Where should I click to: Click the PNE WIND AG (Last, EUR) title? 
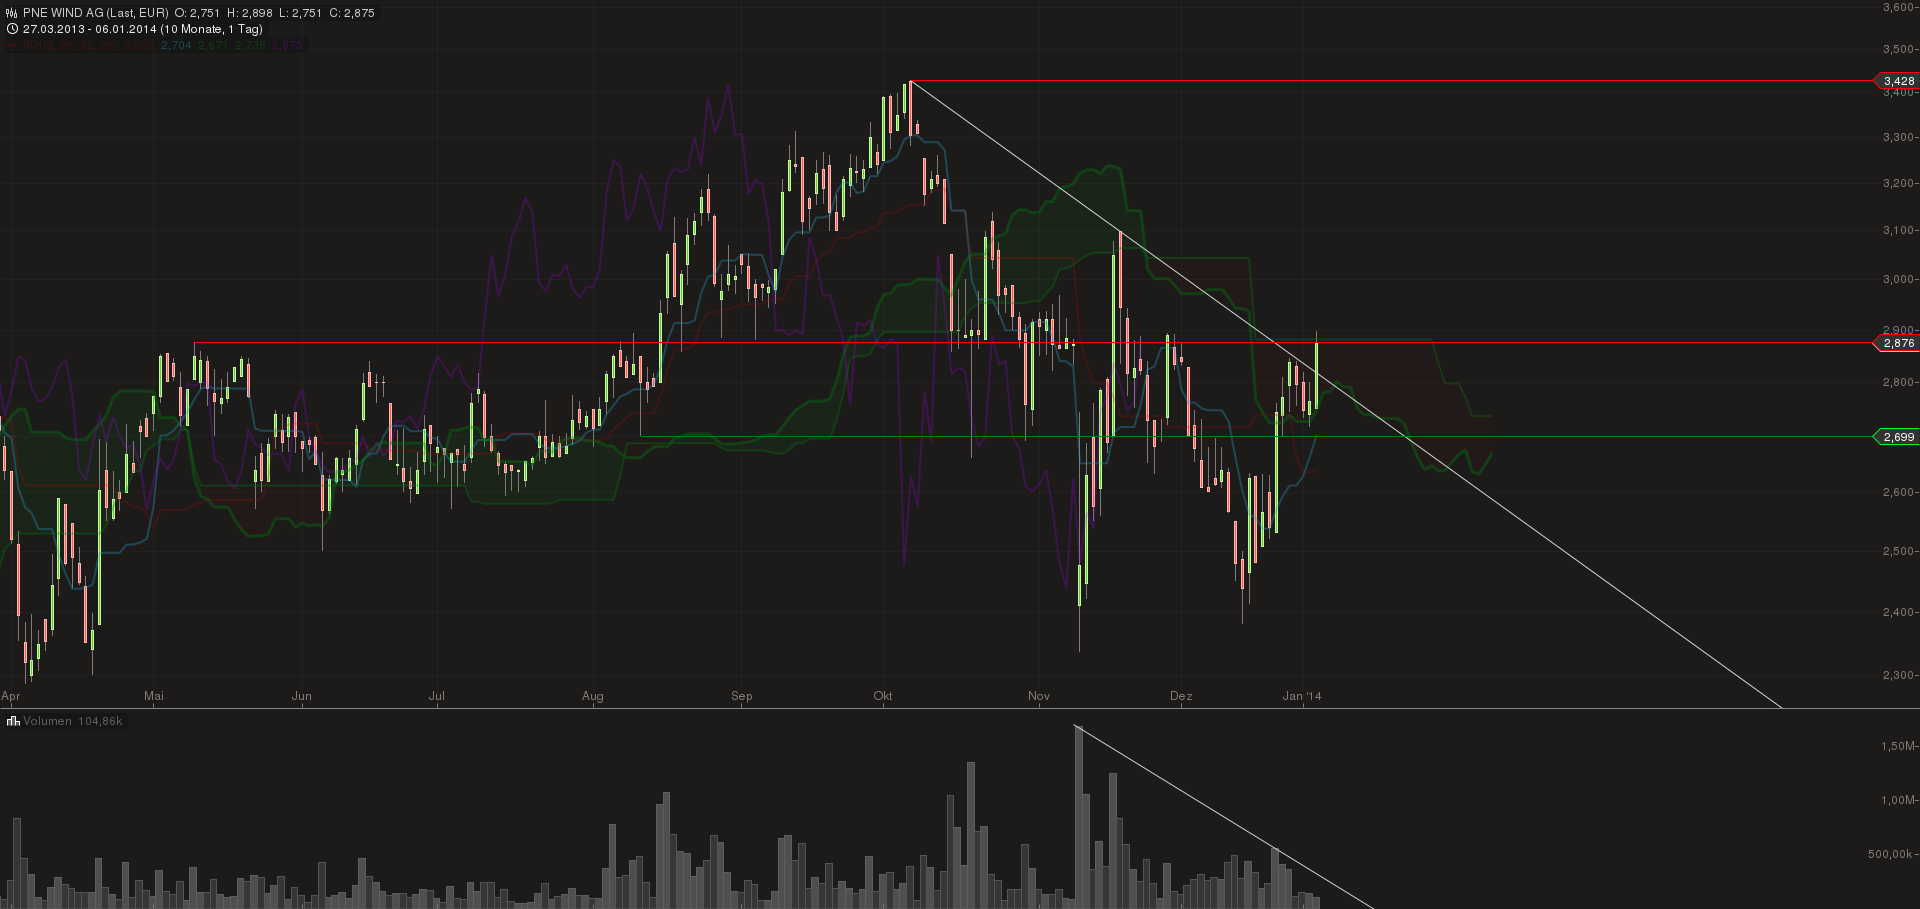click(96, 13)
